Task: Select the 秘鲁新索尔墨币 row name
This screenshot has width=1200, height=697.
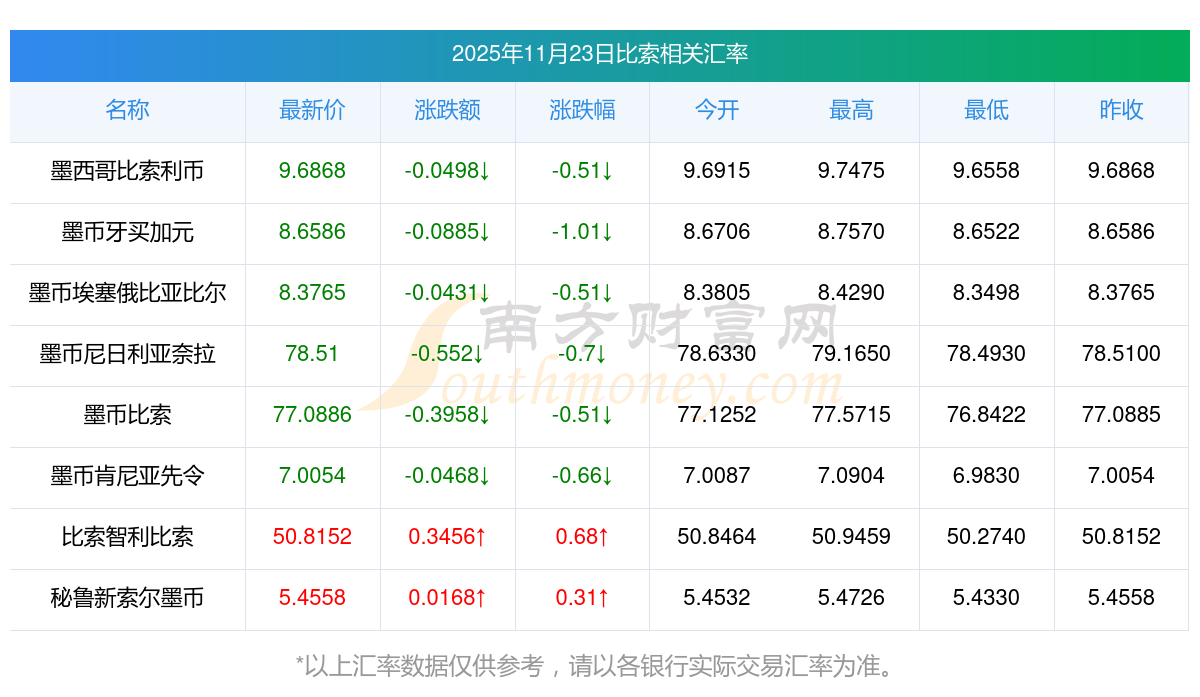Action: click(127, 598)
